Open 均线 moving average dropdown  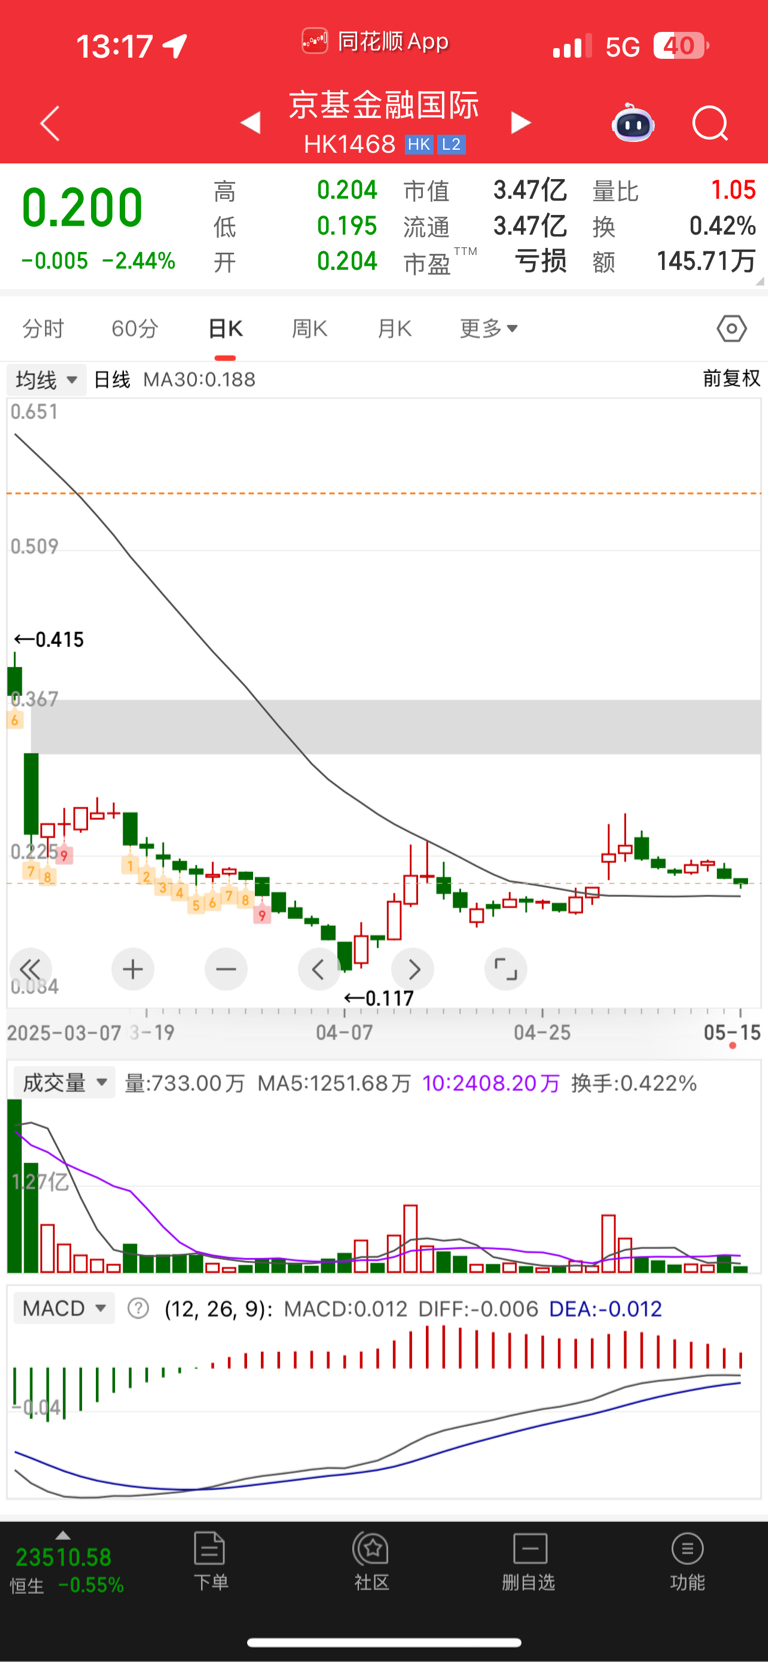[46, 380]
